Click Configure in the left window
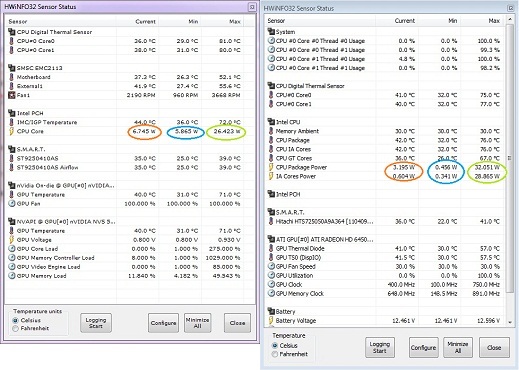 coord(163,323)
